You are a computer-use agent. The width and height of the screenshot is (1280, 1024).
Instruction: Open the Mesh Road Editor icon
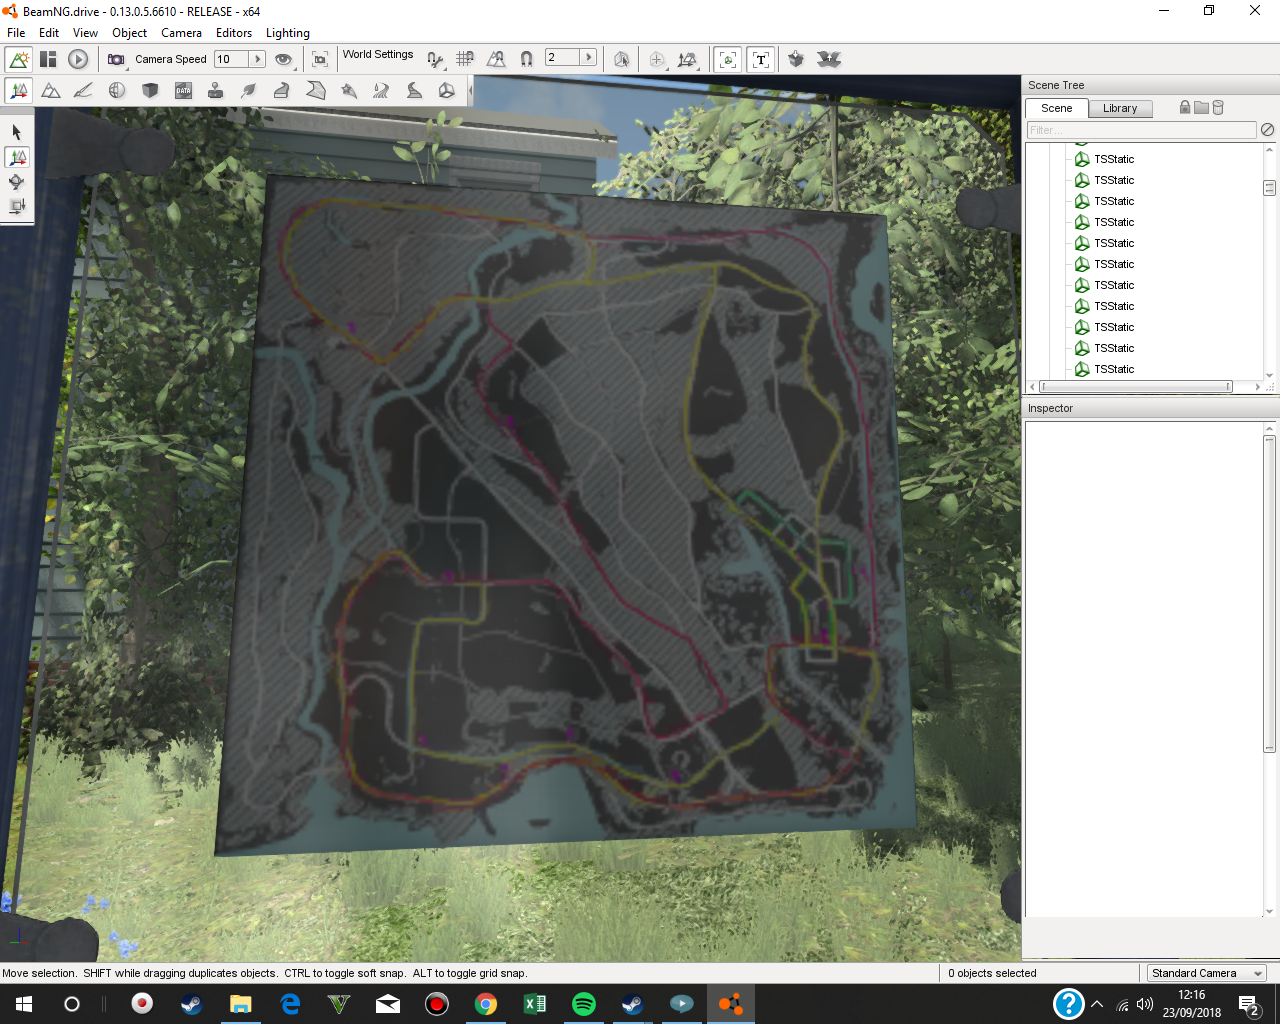[281, 90]
